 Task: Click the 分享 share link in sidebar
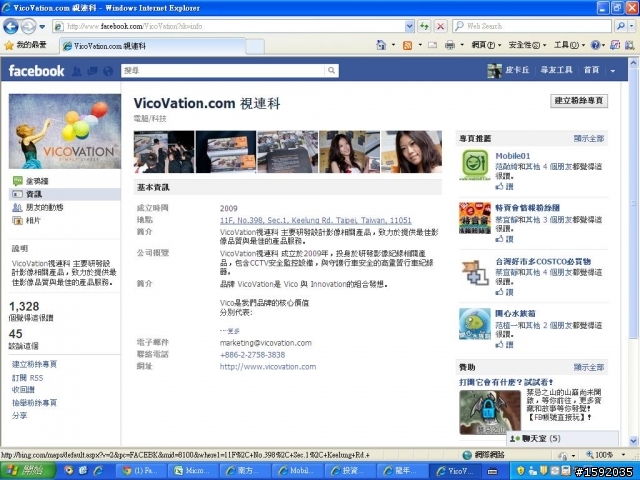(19, 416)
